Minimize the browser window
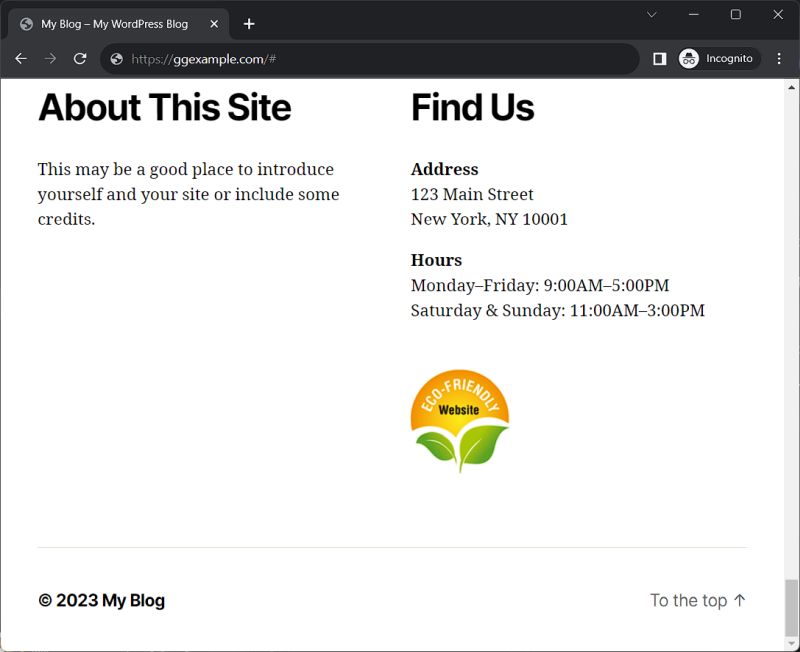Screen dimensions: 800x652 click(693, 14)
